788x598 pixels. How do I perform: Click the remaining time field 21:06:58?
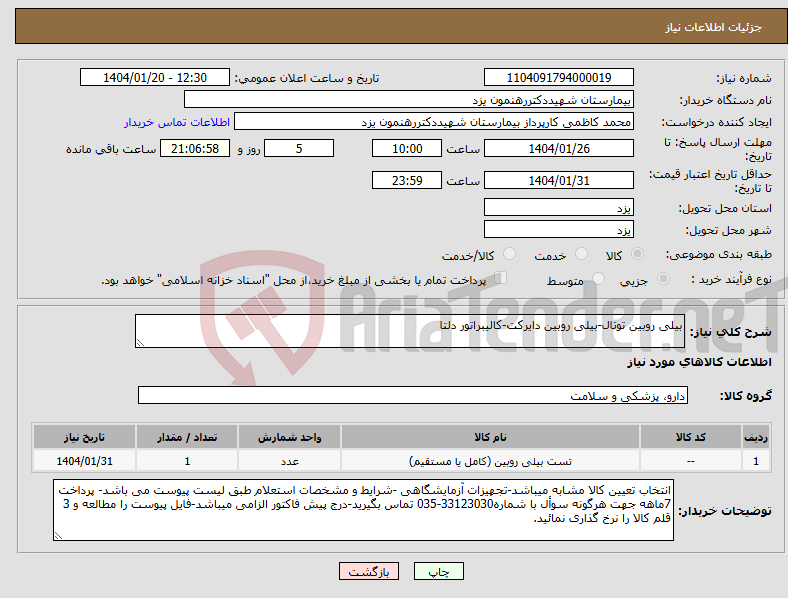[195, 148]
